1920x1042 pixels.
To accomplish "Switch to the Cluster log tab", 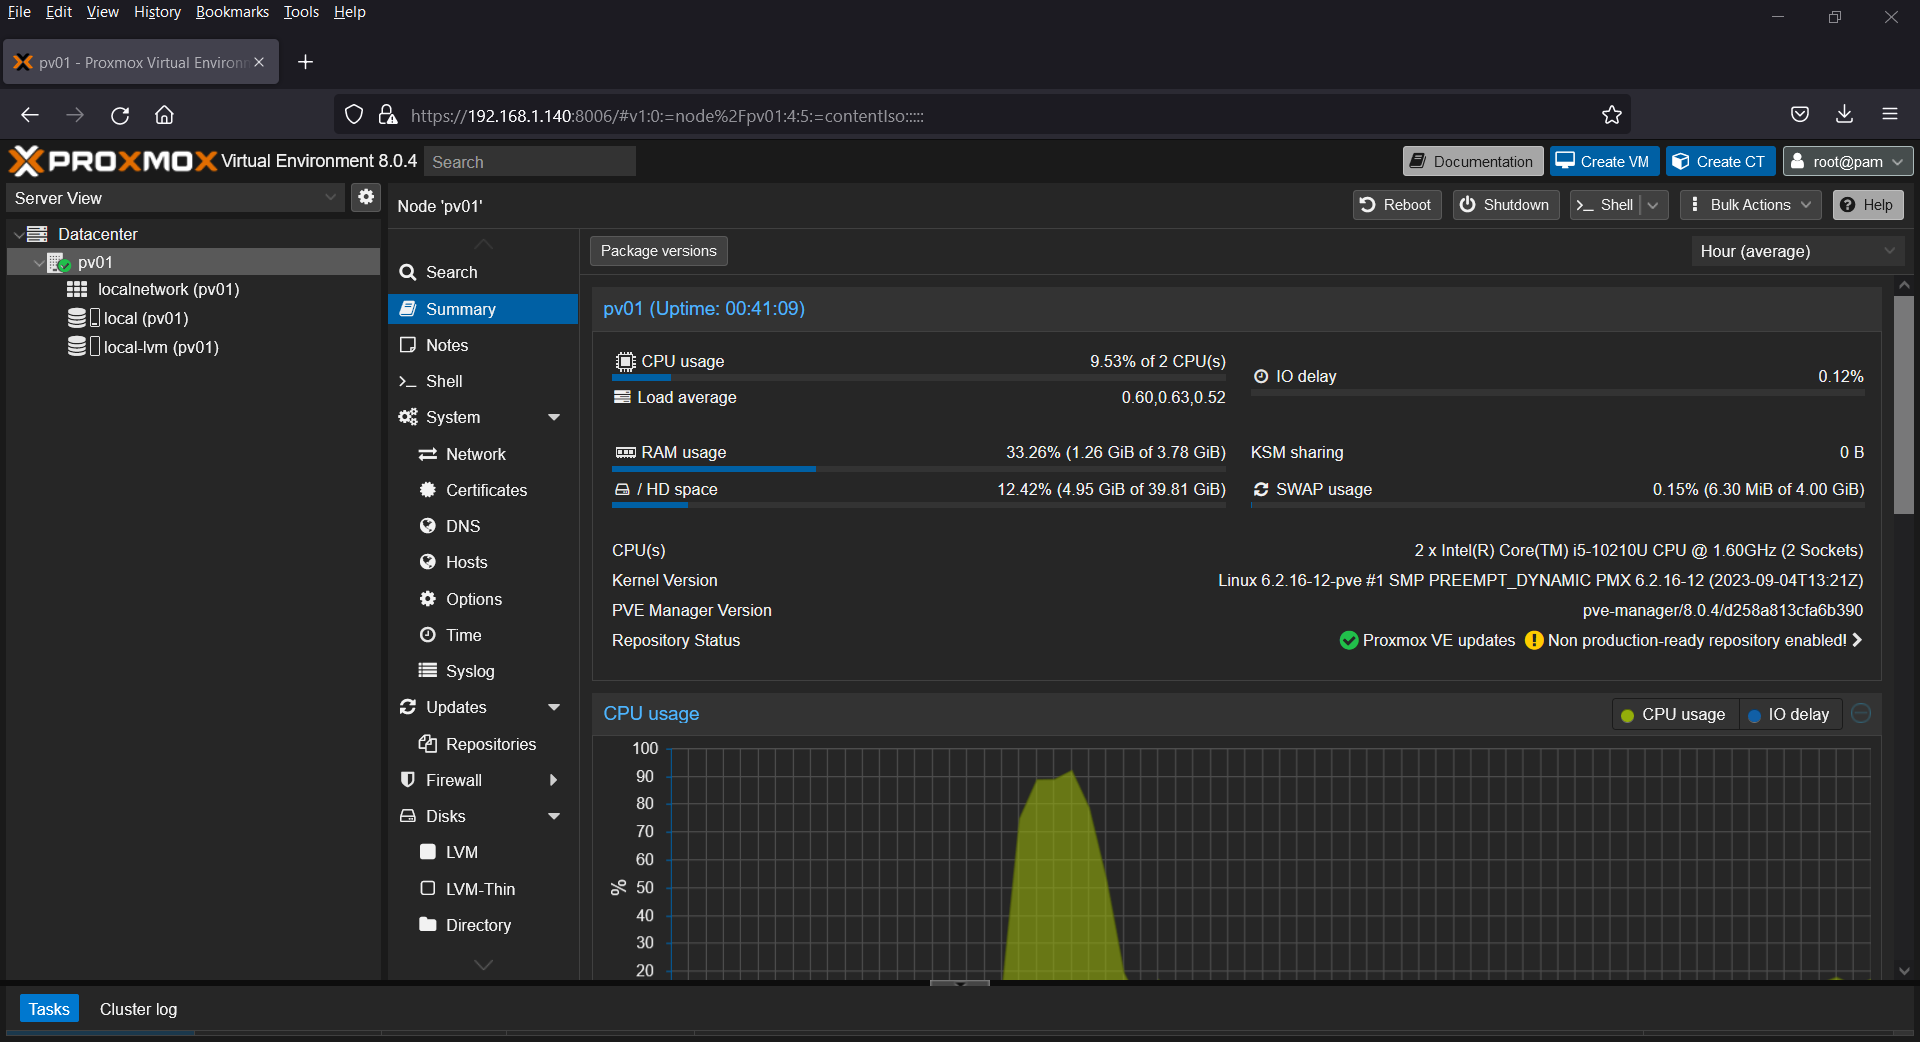I will (x=138, y=1009).
